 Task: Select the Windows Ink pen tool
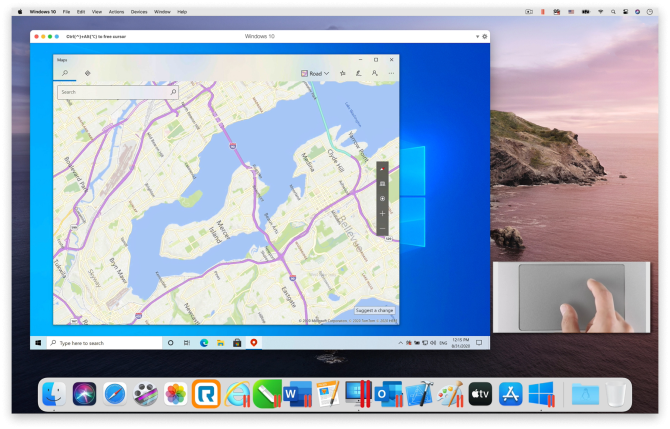click(358, 73)
